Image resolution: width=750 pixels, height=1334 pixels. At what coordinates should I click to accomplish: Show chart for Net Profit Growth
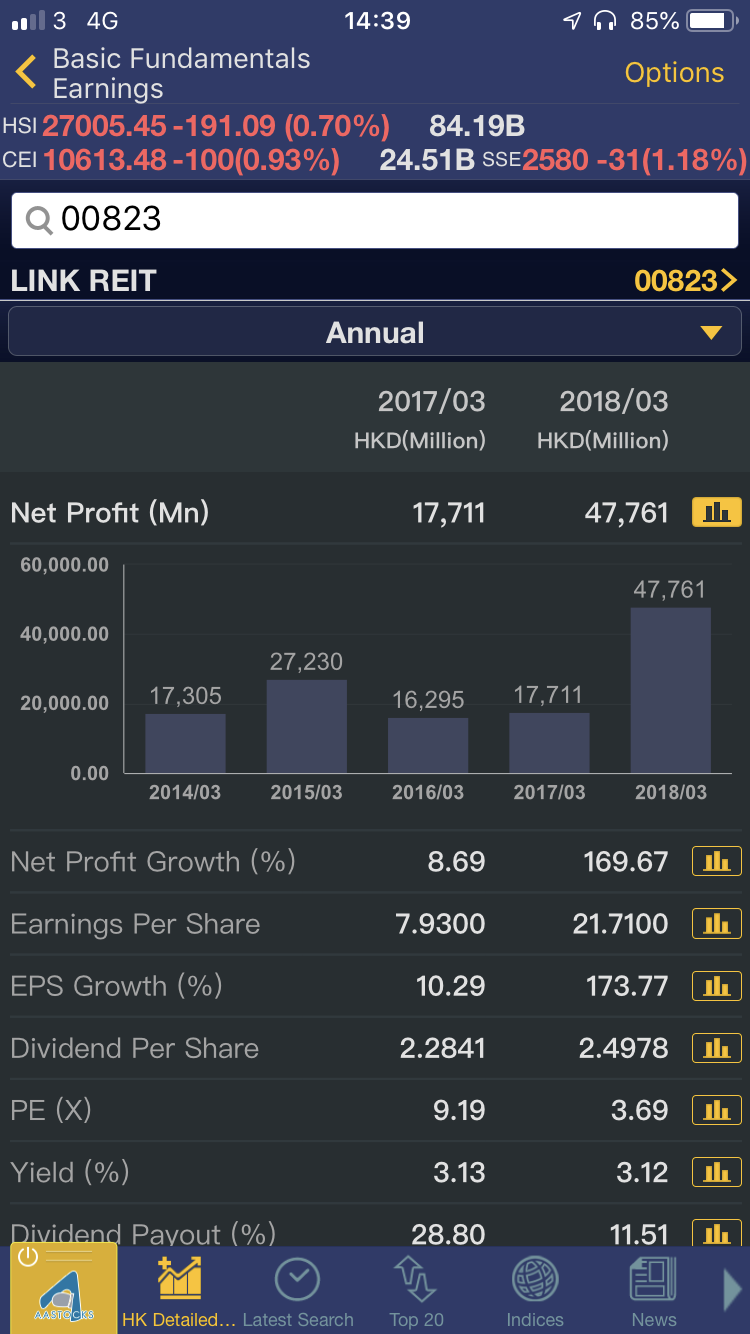tap(717, 861)
